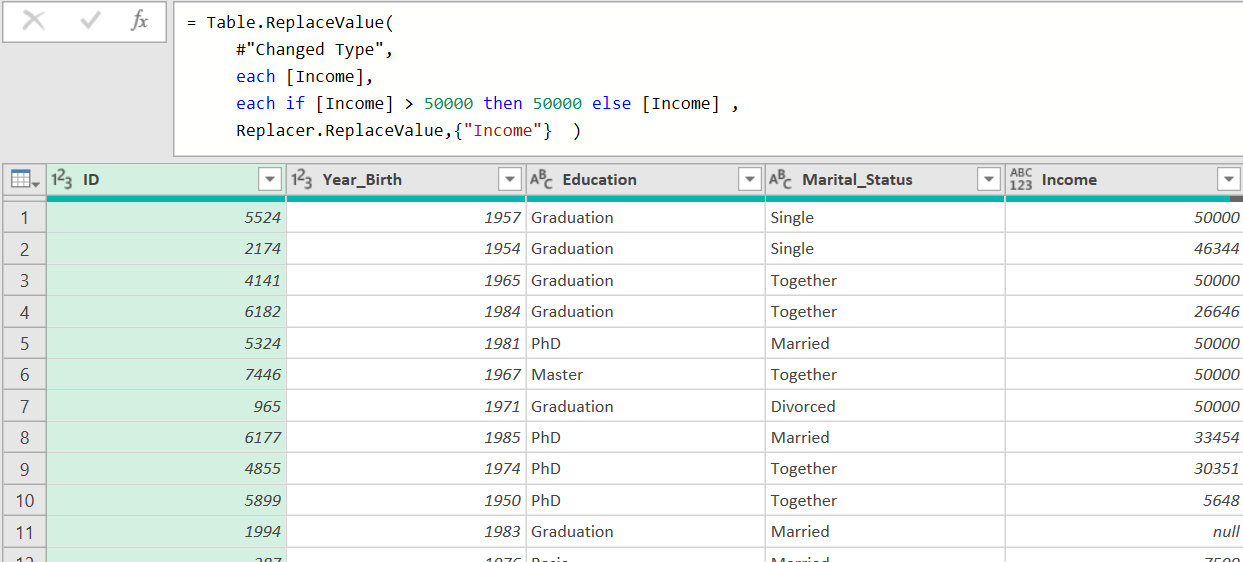1243x562 pixels.
Task: Select the Marital_Status column header
Action: coord(885,180)
